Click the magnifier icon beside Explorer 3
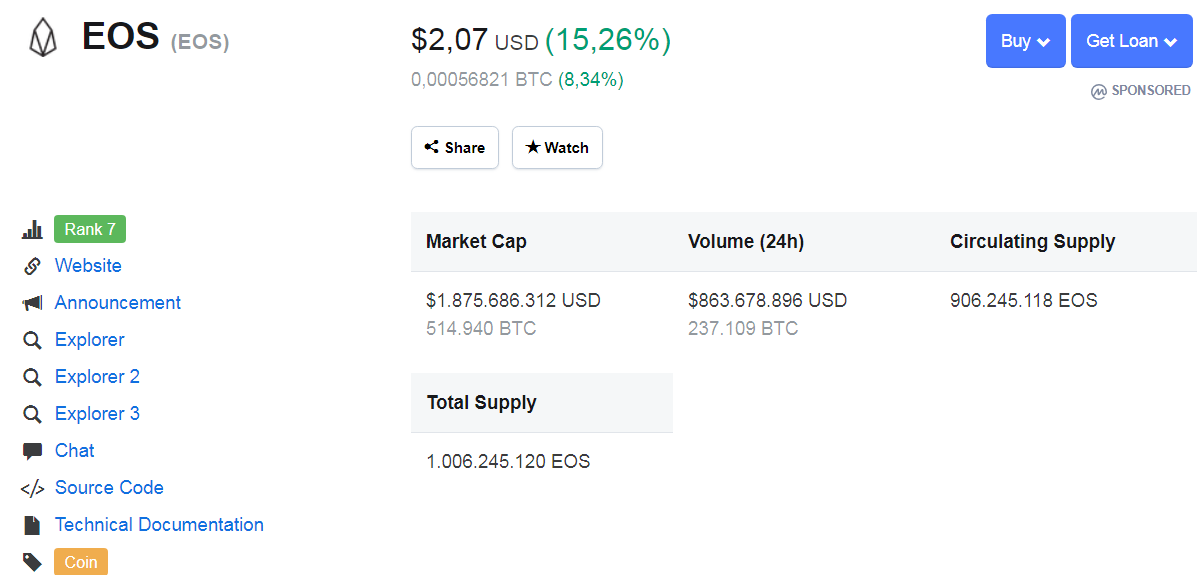1203x575 pixels. (32, 414)
